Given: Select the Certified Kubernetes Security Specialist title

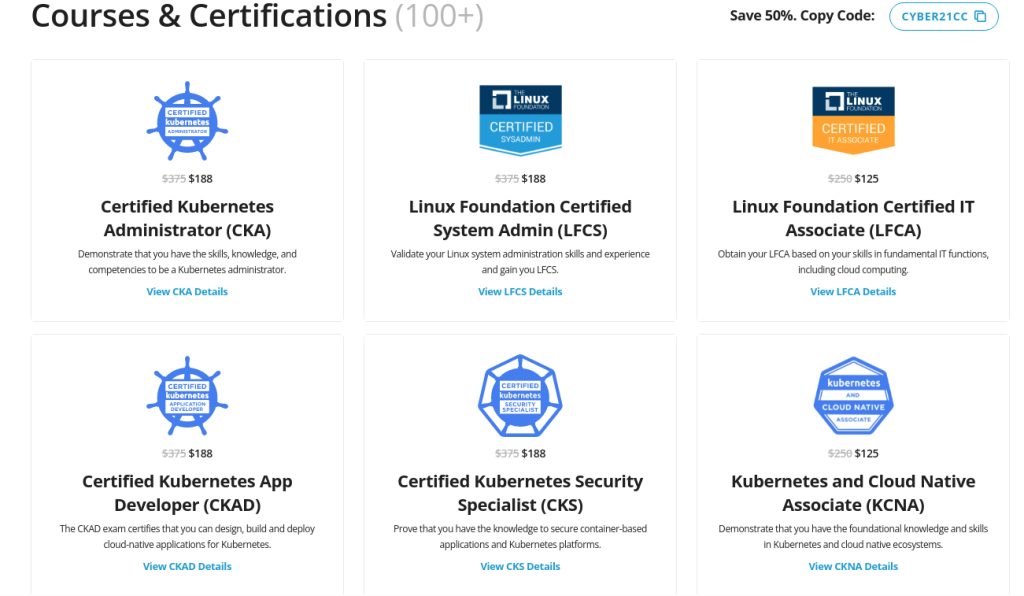Looking at the screenshot, I should click(520, 492).
